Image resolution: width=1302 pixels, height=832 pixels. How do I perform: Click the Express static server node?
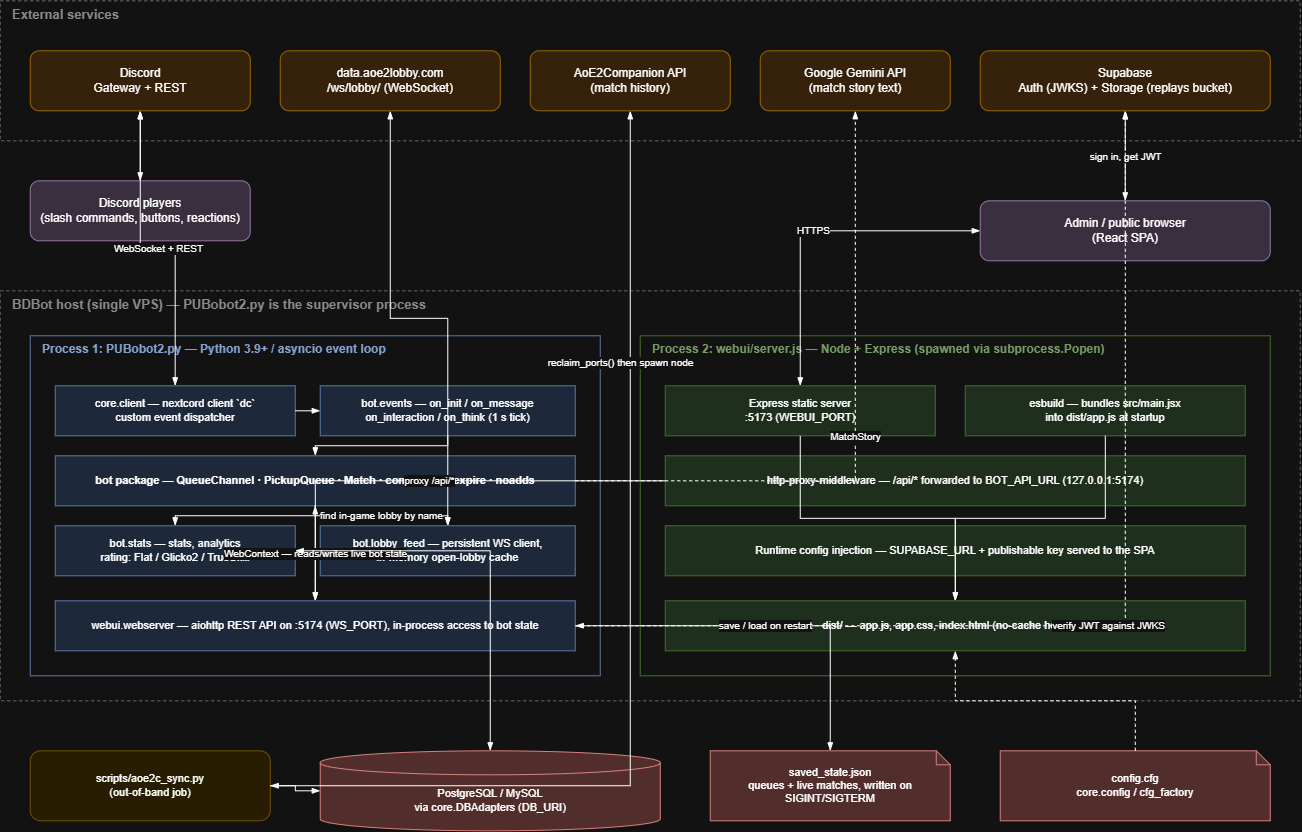tap(800, 410)
